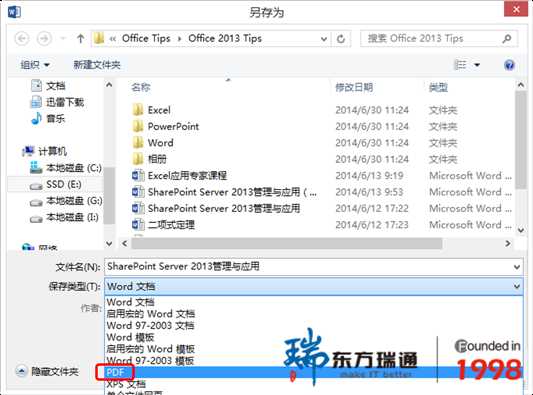The width and height of the screenshot is (533, 395).
Task: Sort by 名称 column header
Action: pos(141,88)
